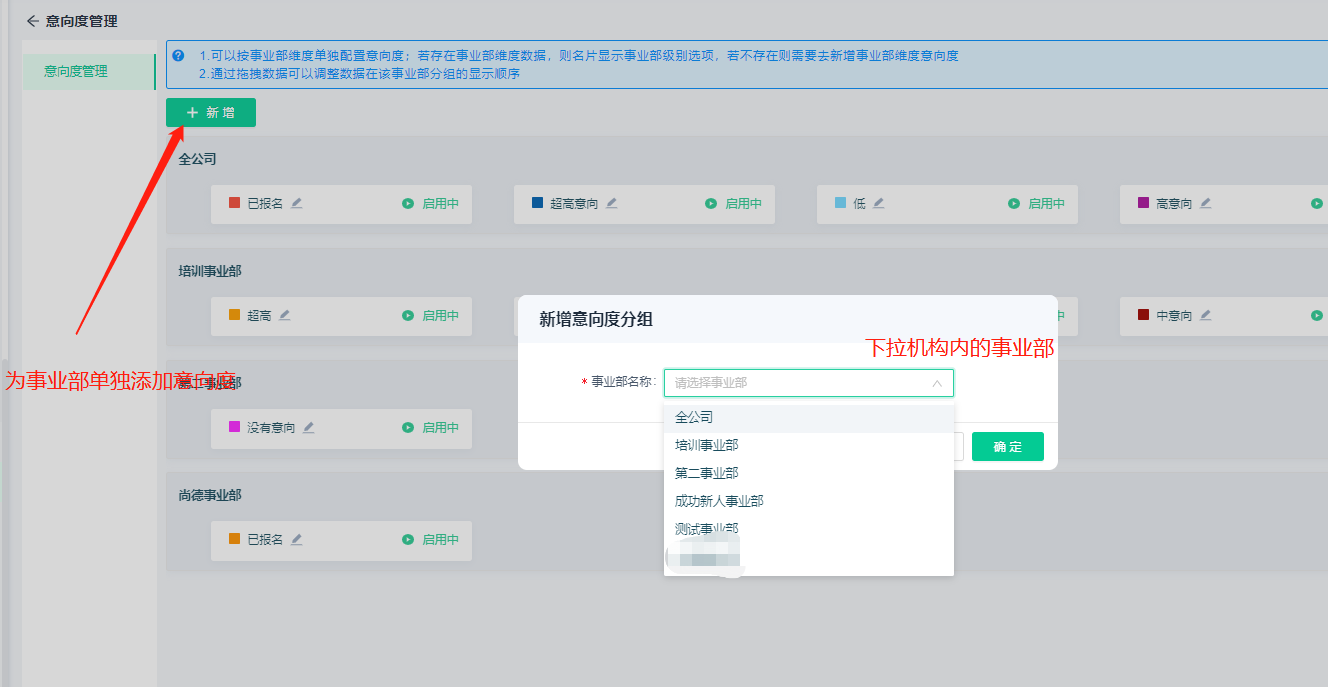Confirm the dialog with 确定 button
Viewport: 1328px width, 687px height.
pos(1007,447)
